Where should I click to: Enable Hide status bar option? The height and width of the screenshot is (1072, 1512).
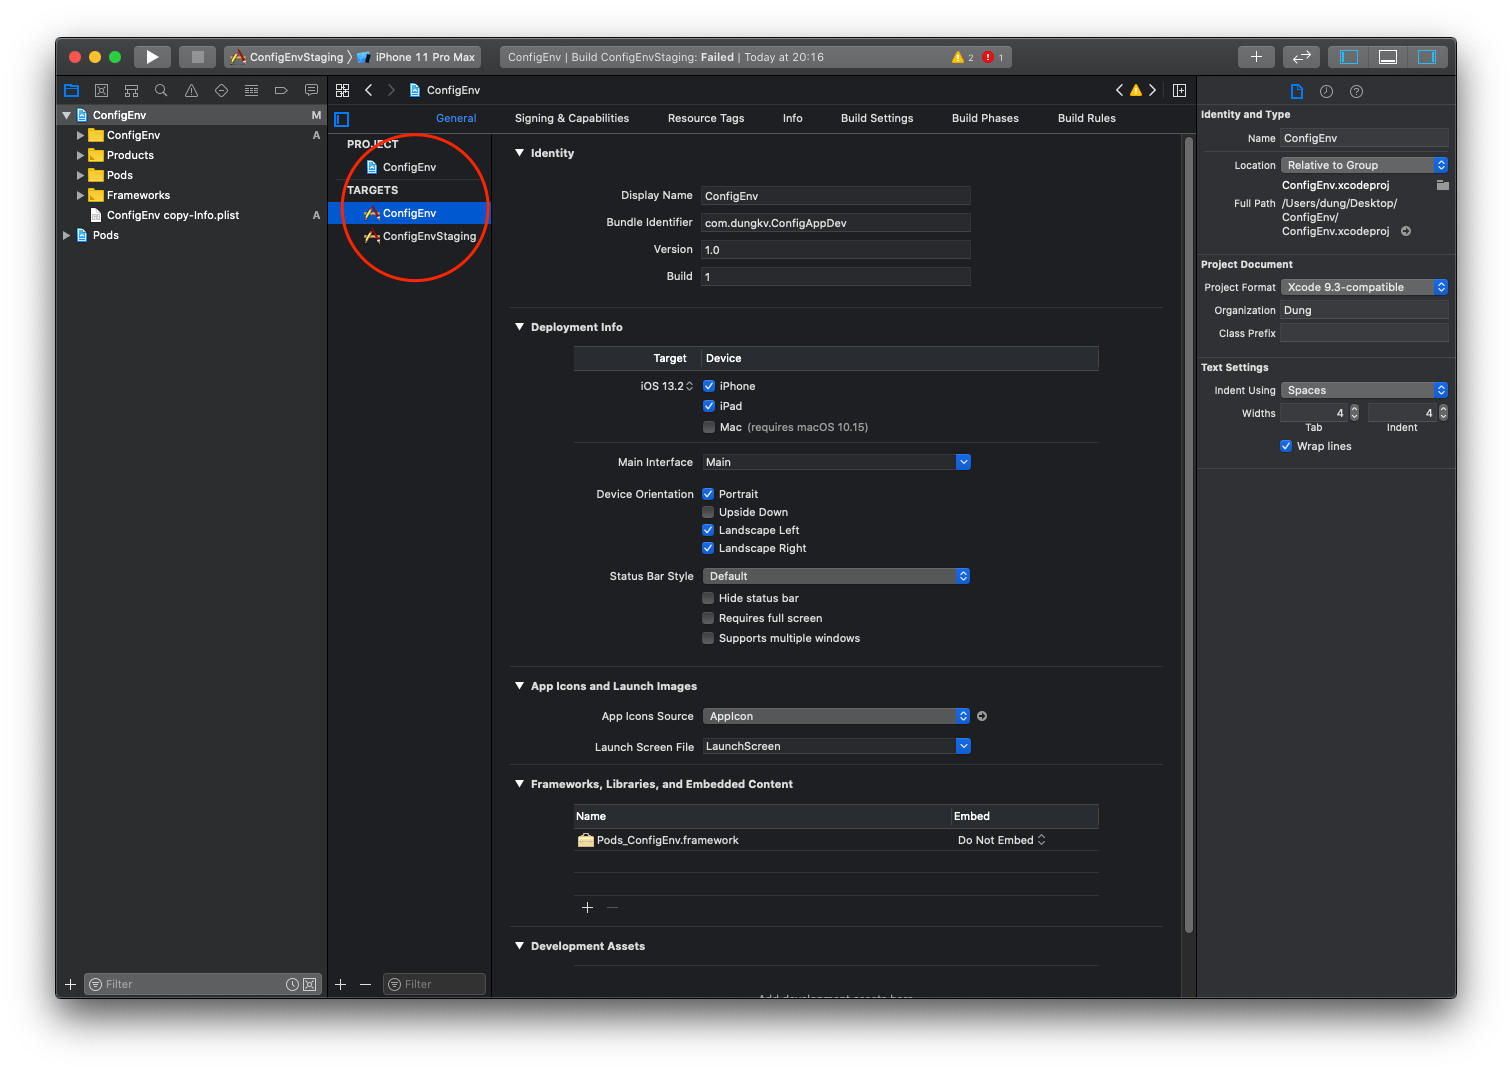point(708,598)
